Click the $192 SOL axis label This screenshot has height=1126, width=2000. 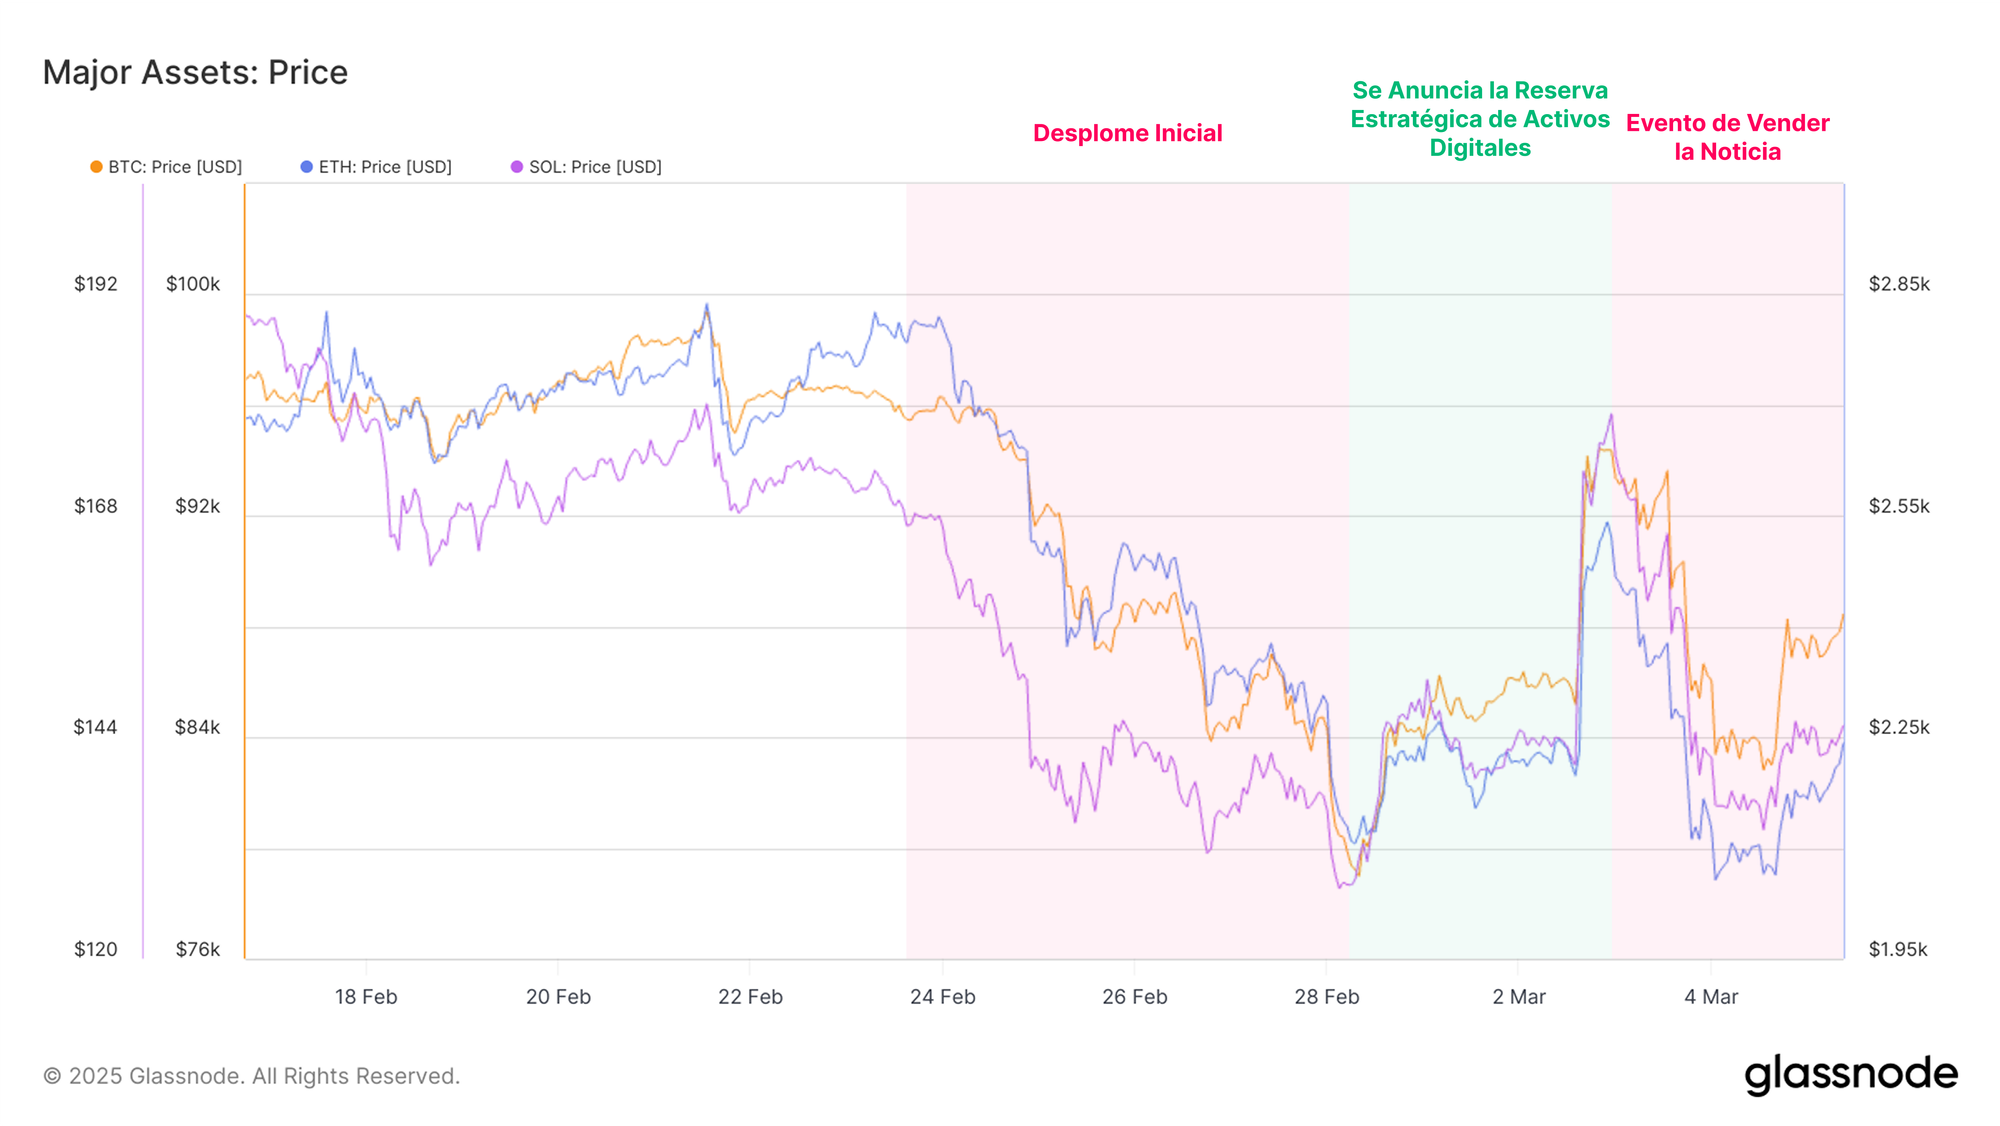coord(96,284)
